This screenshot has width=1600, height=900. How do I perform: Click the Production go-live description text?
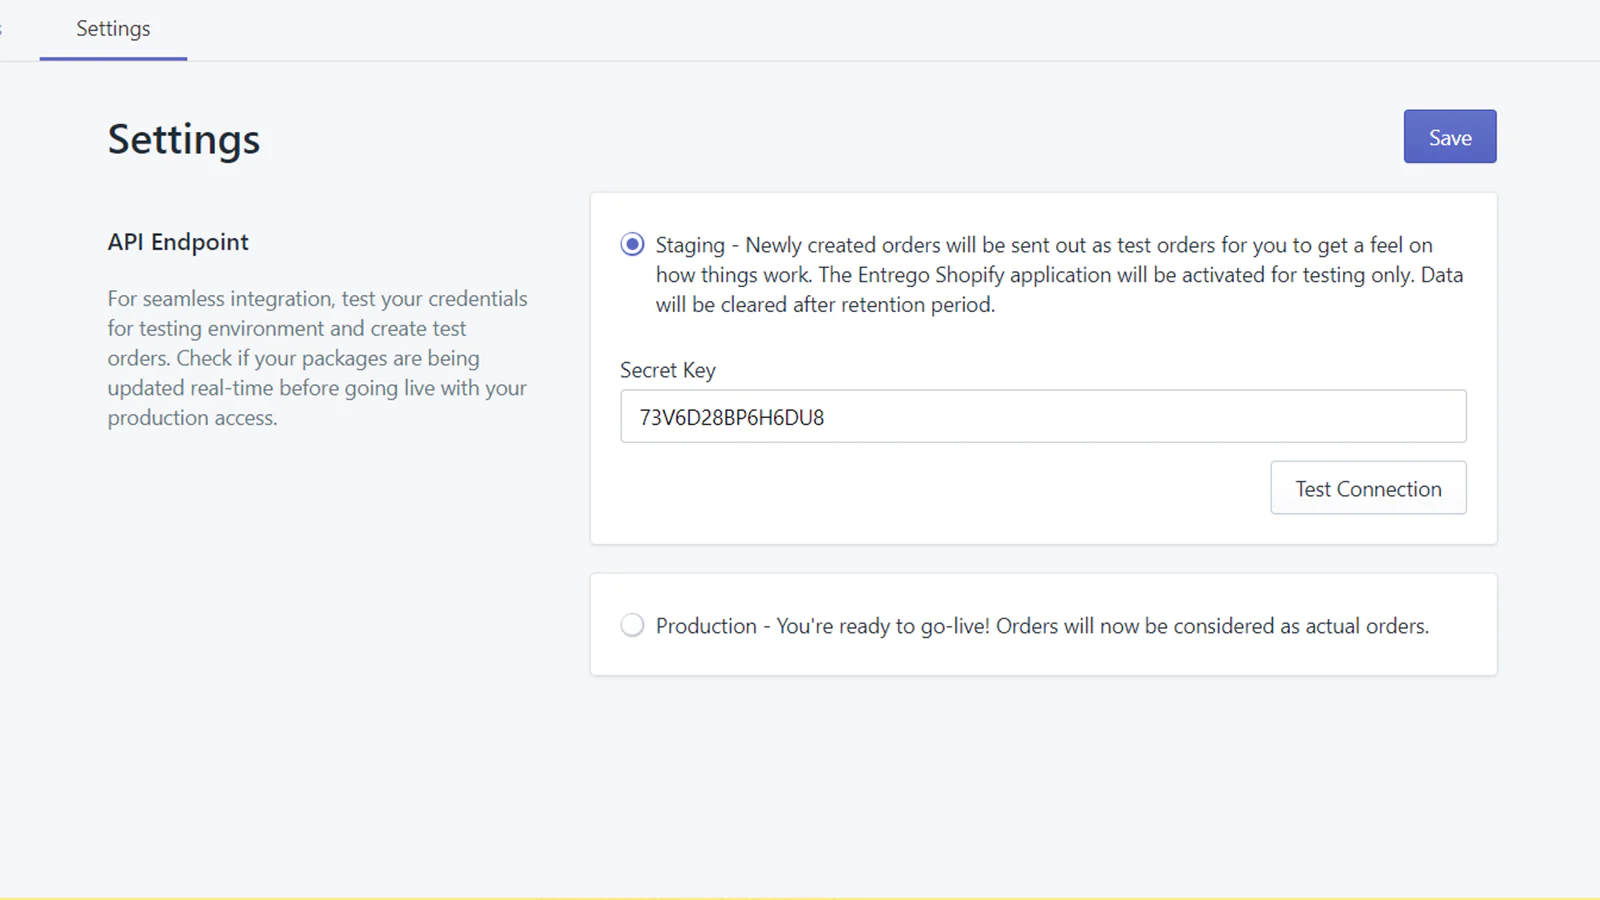coord(1042,626)
